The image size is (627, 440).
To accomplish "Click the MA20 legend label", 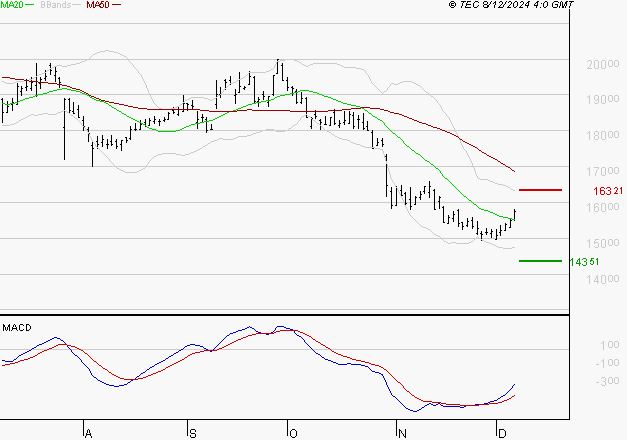I will [12, 5].
